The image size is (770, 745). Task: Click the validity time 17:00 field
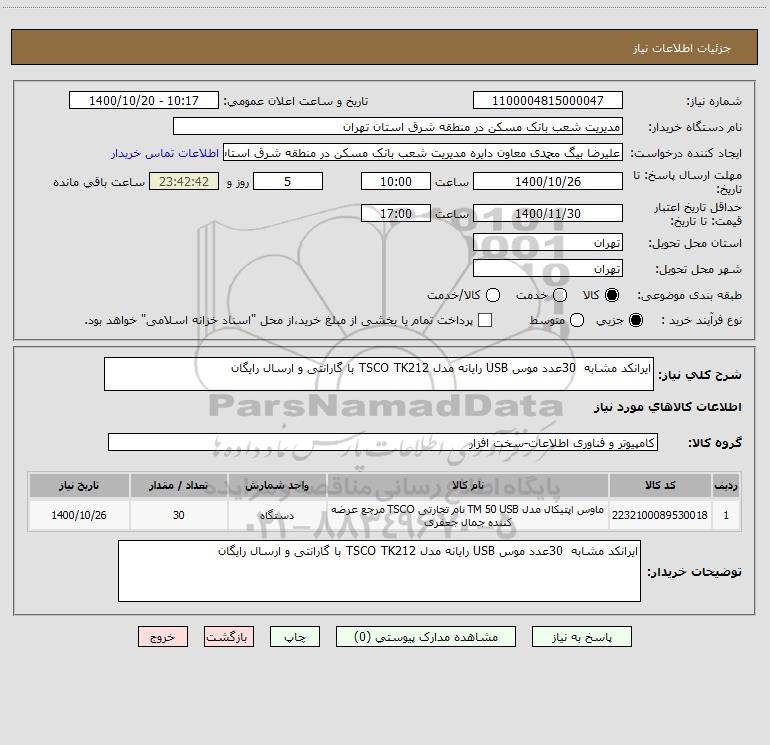(396, 213)
